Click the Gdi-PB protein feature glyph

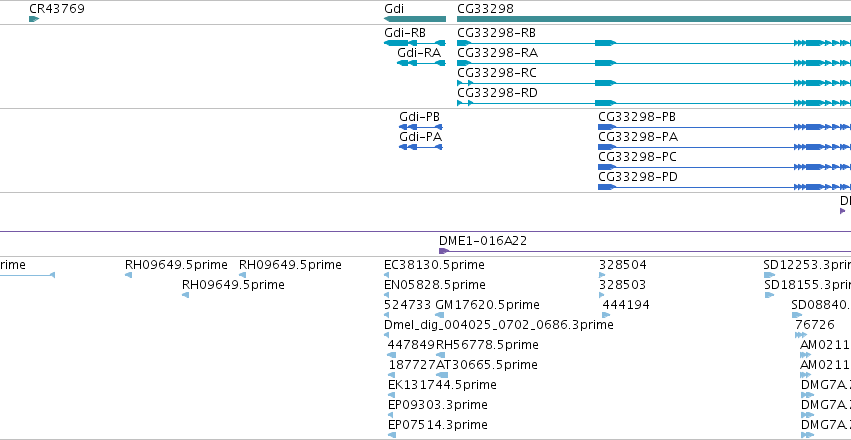(x=421, y=127)
